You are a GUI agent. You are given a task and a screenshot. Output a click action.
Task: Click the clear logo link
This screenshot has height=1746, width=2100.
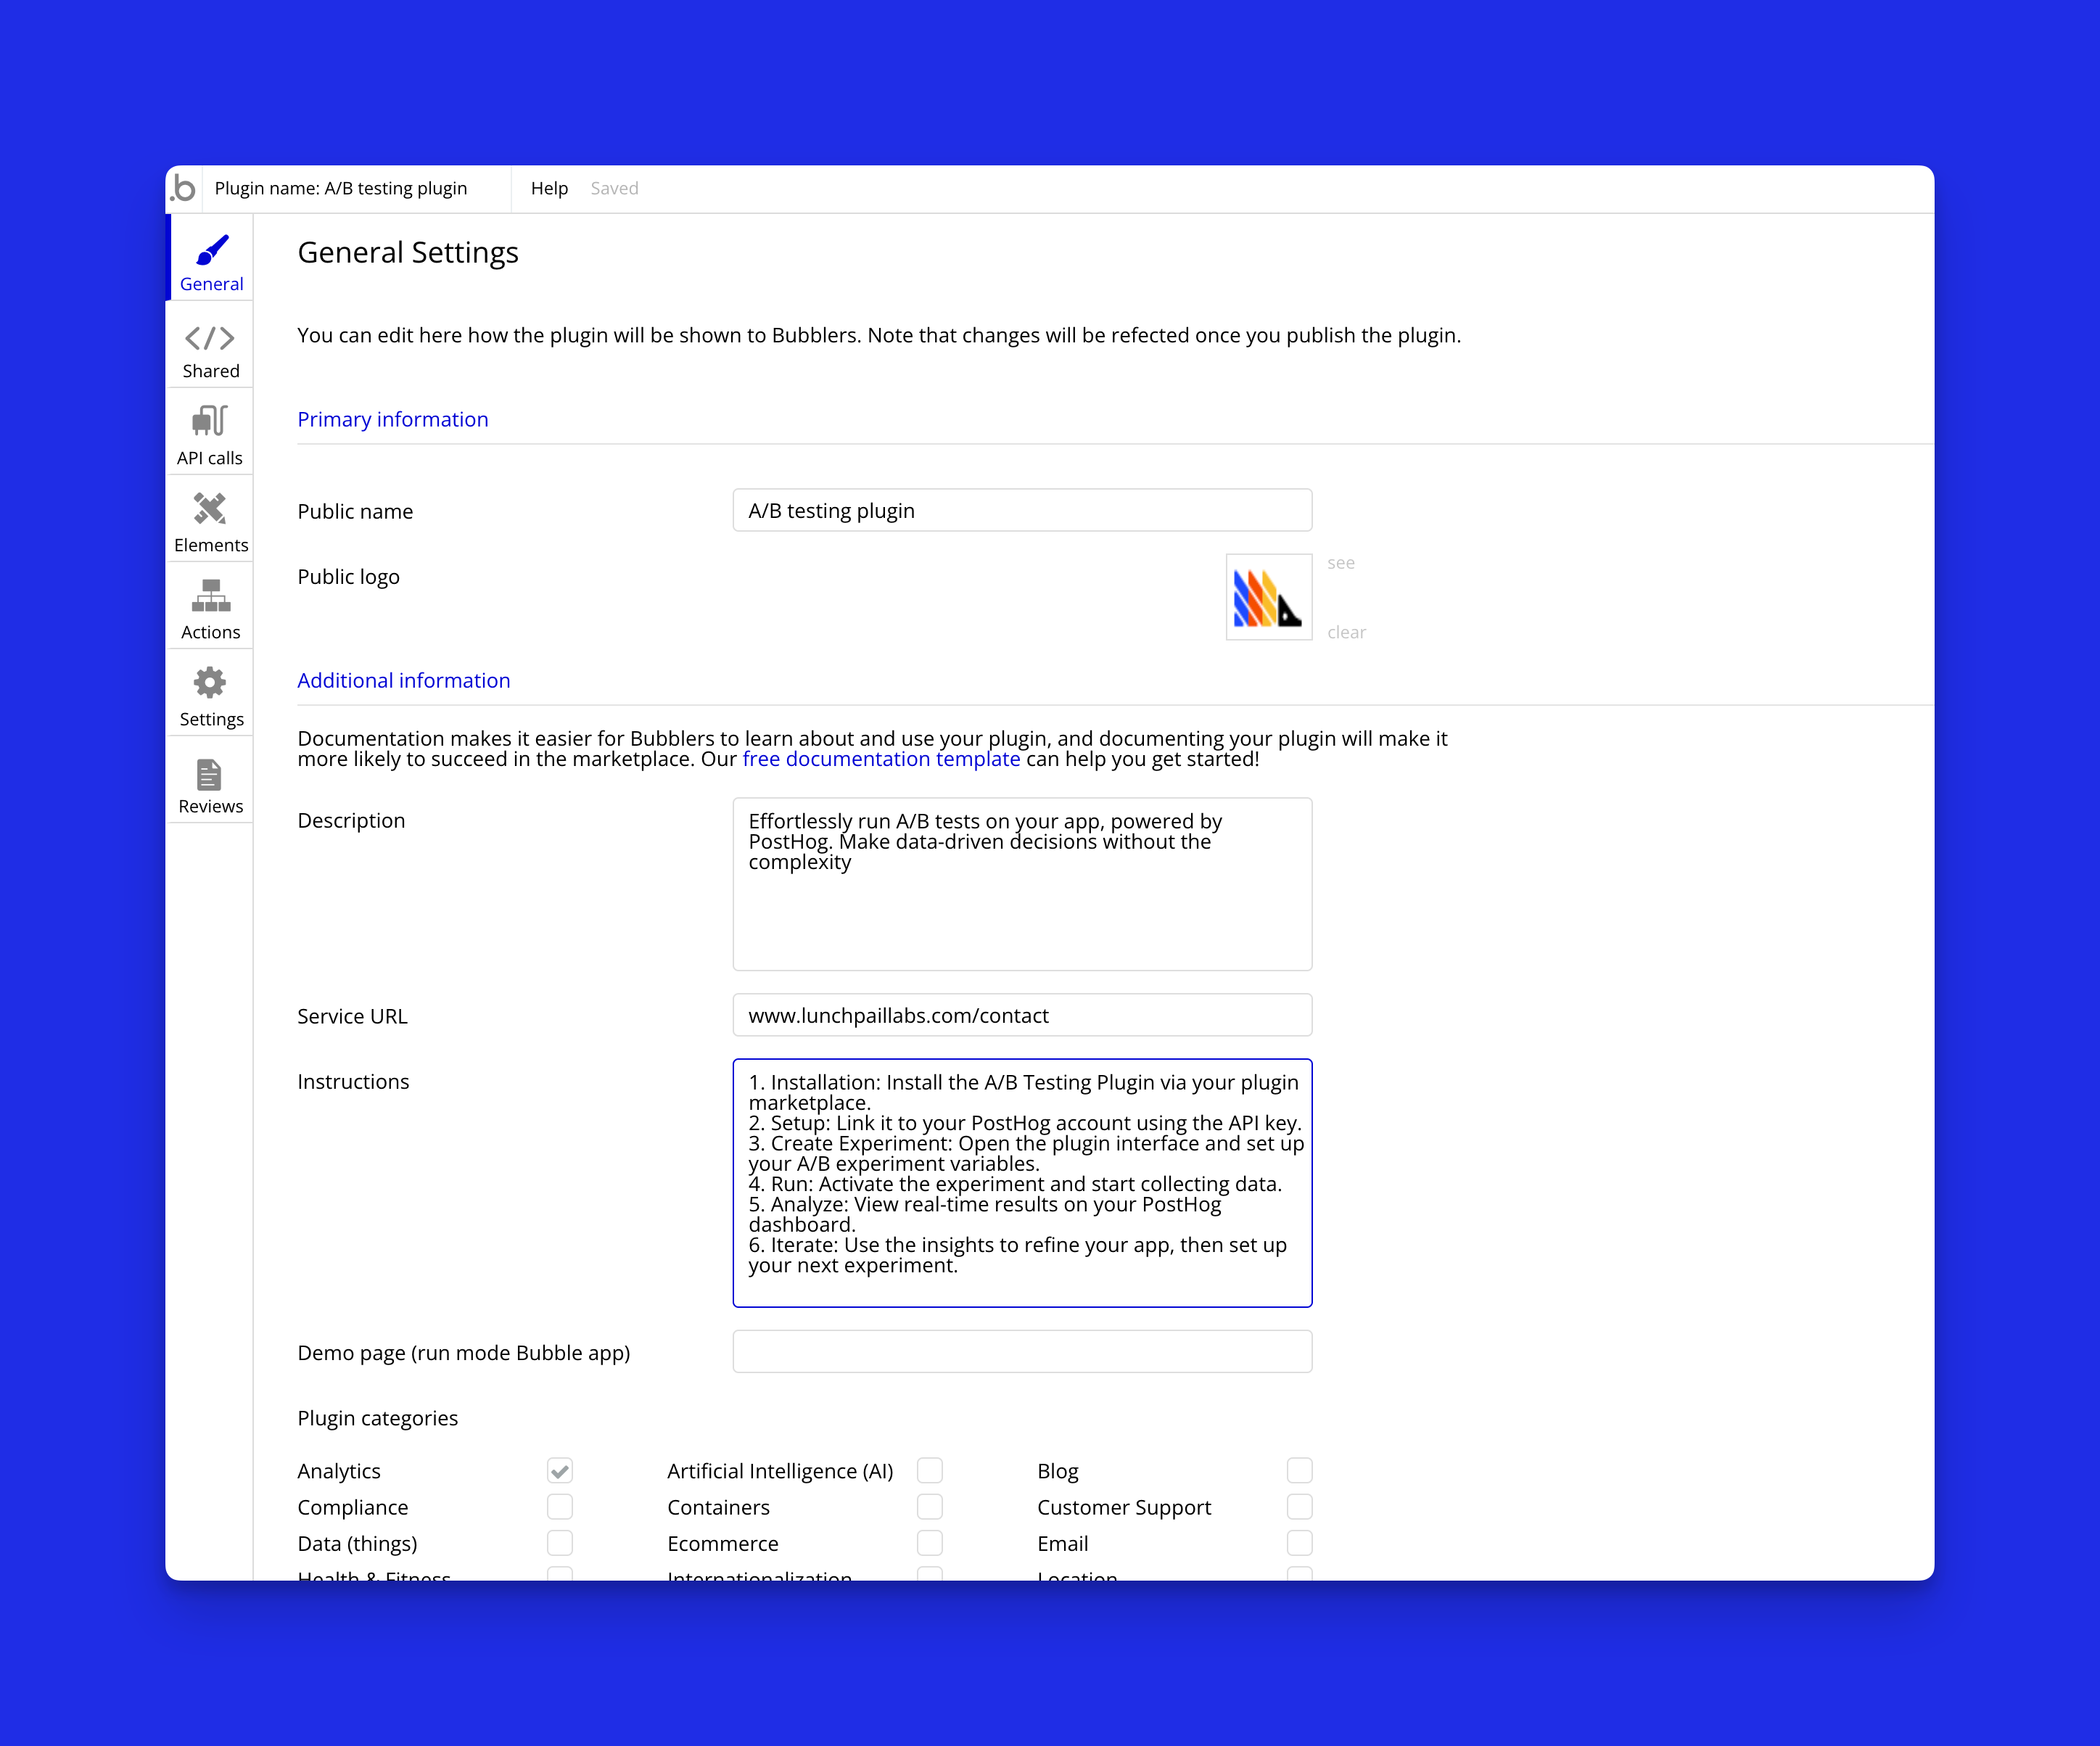pyautogui.click(x=1346, y=632)
